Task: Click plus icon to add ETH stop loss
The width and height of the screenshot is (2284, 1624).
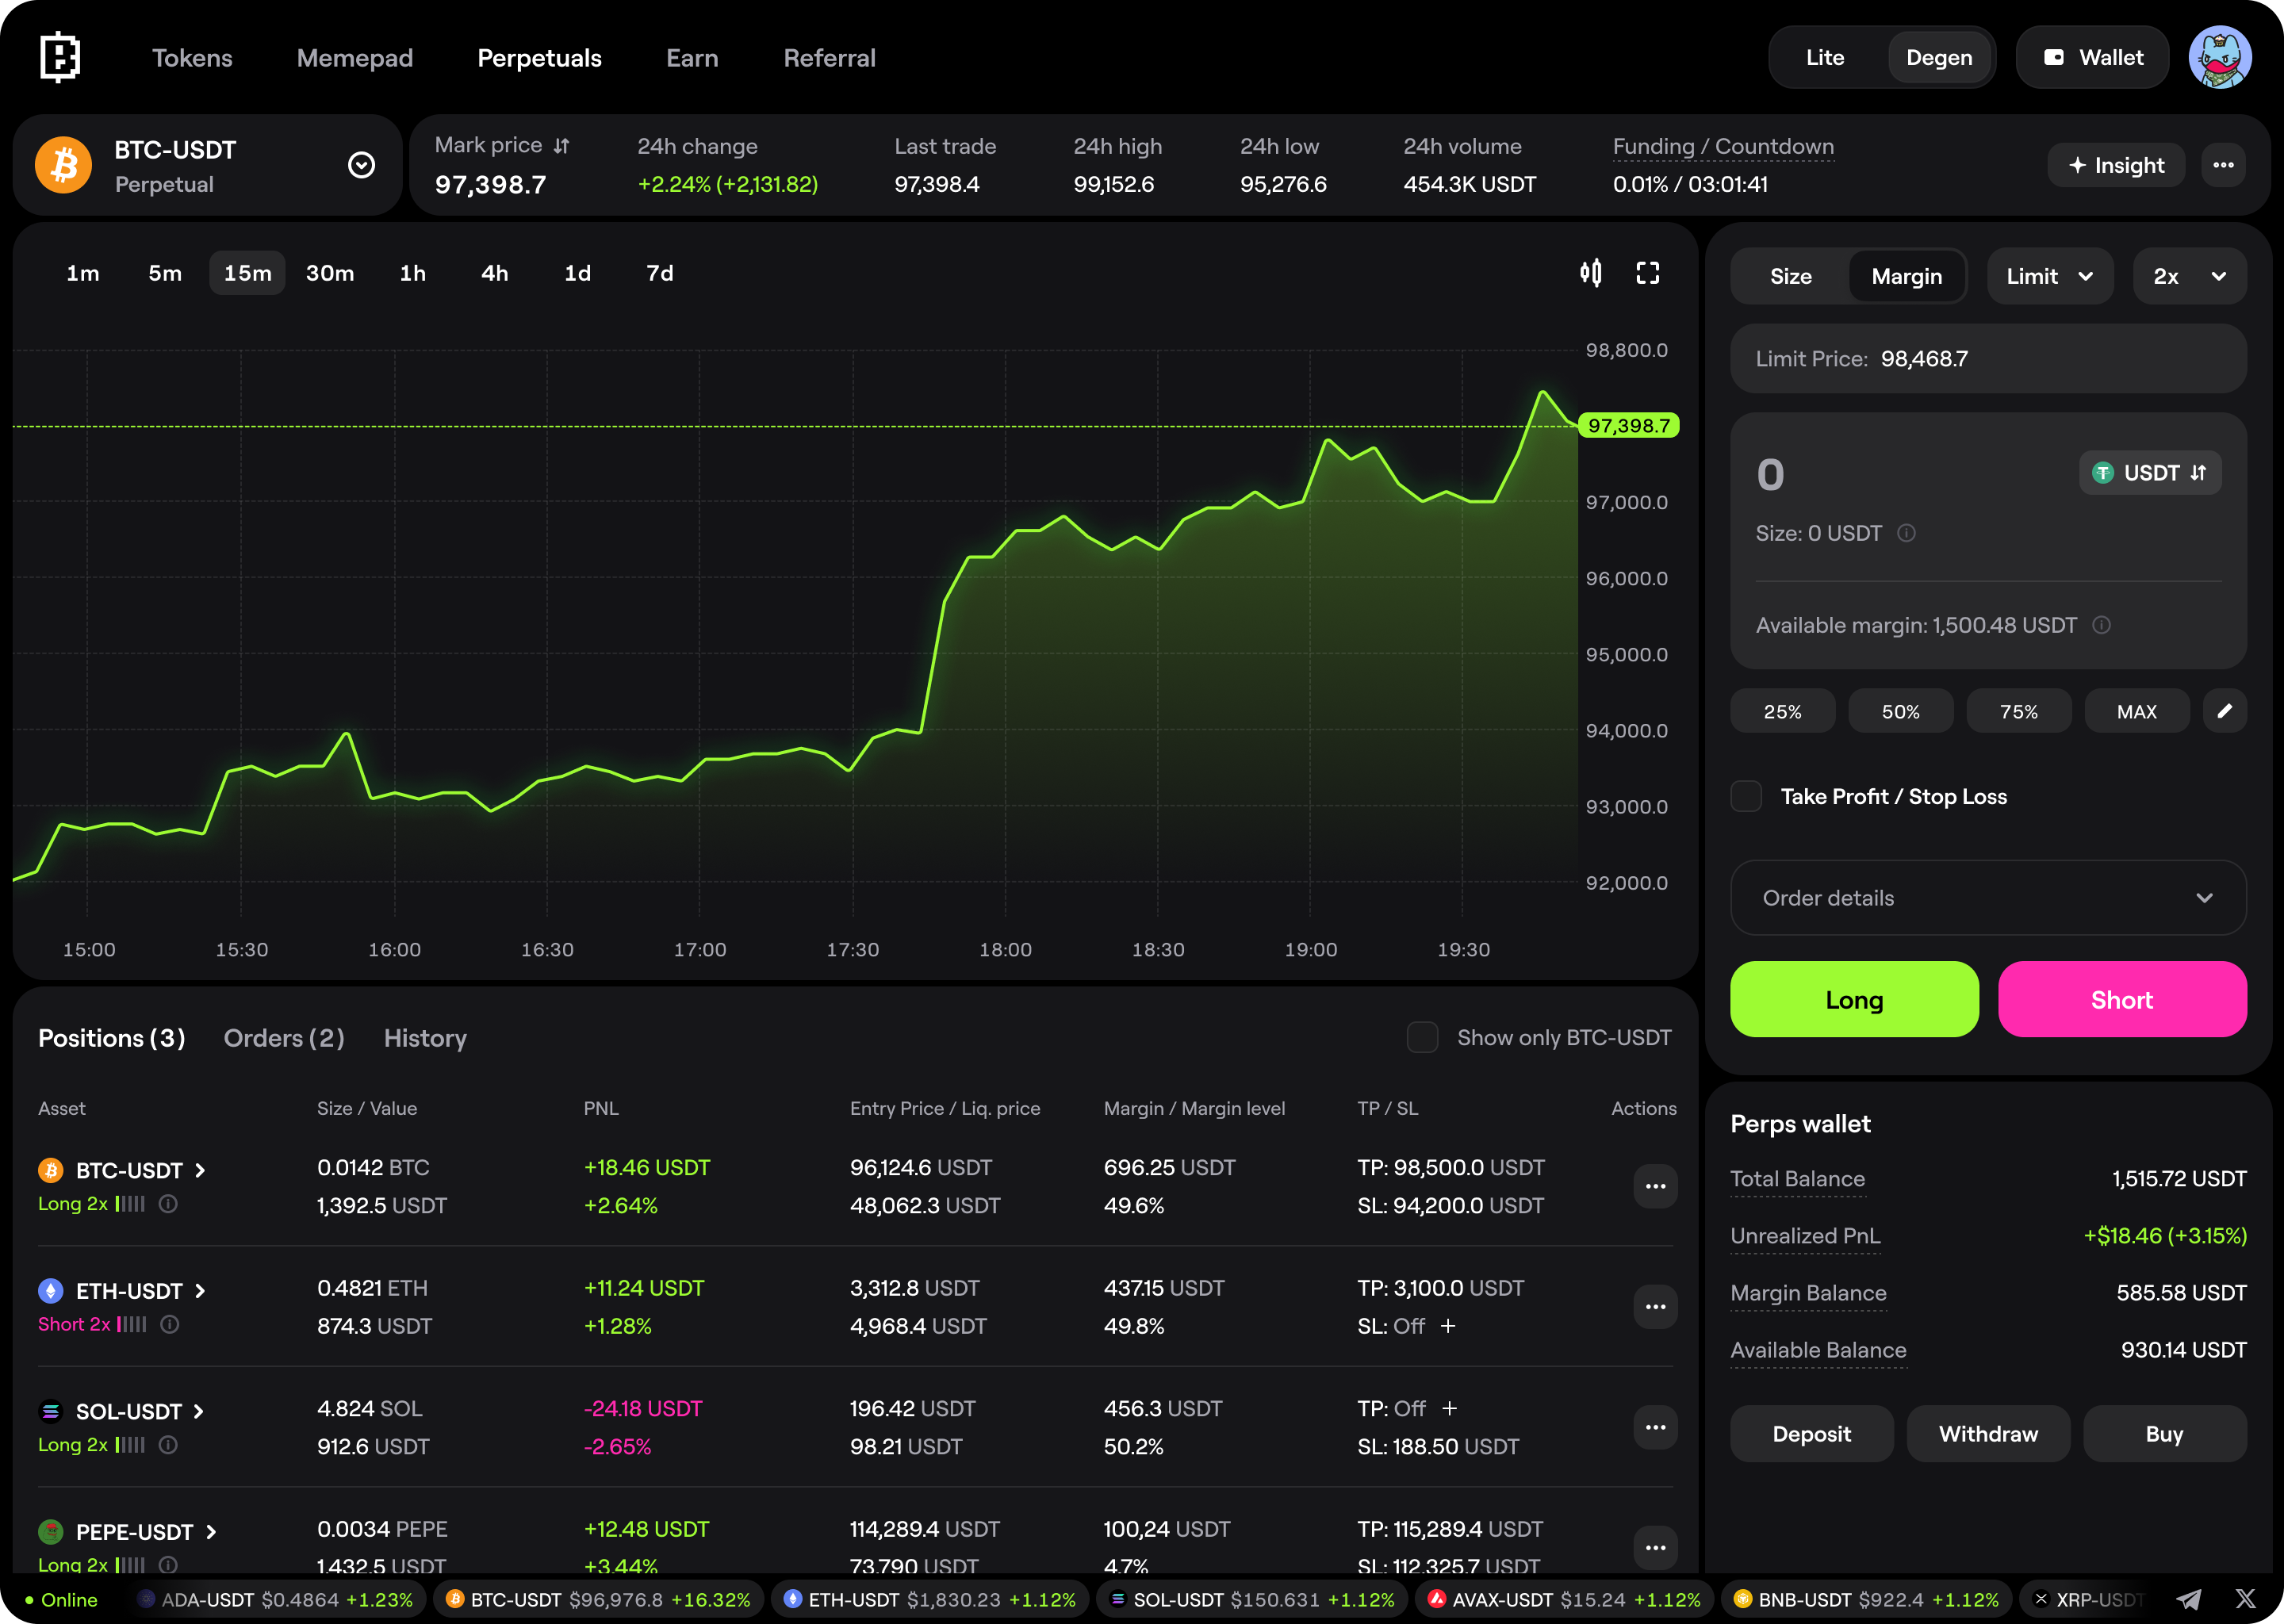Action: [x=1447, y=1326]
